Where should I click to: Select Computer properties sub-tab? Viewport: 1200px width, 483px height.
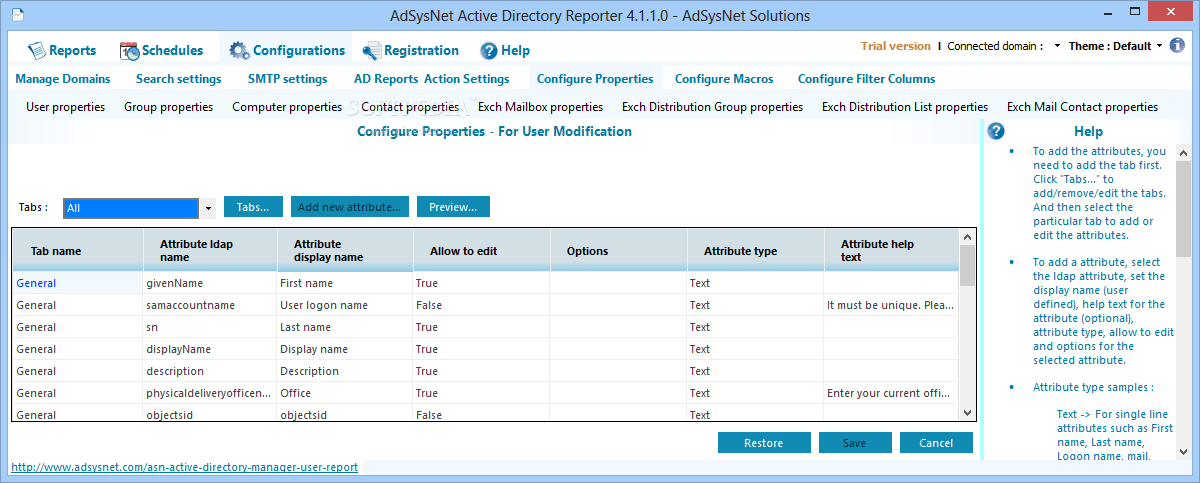[287, 106]
